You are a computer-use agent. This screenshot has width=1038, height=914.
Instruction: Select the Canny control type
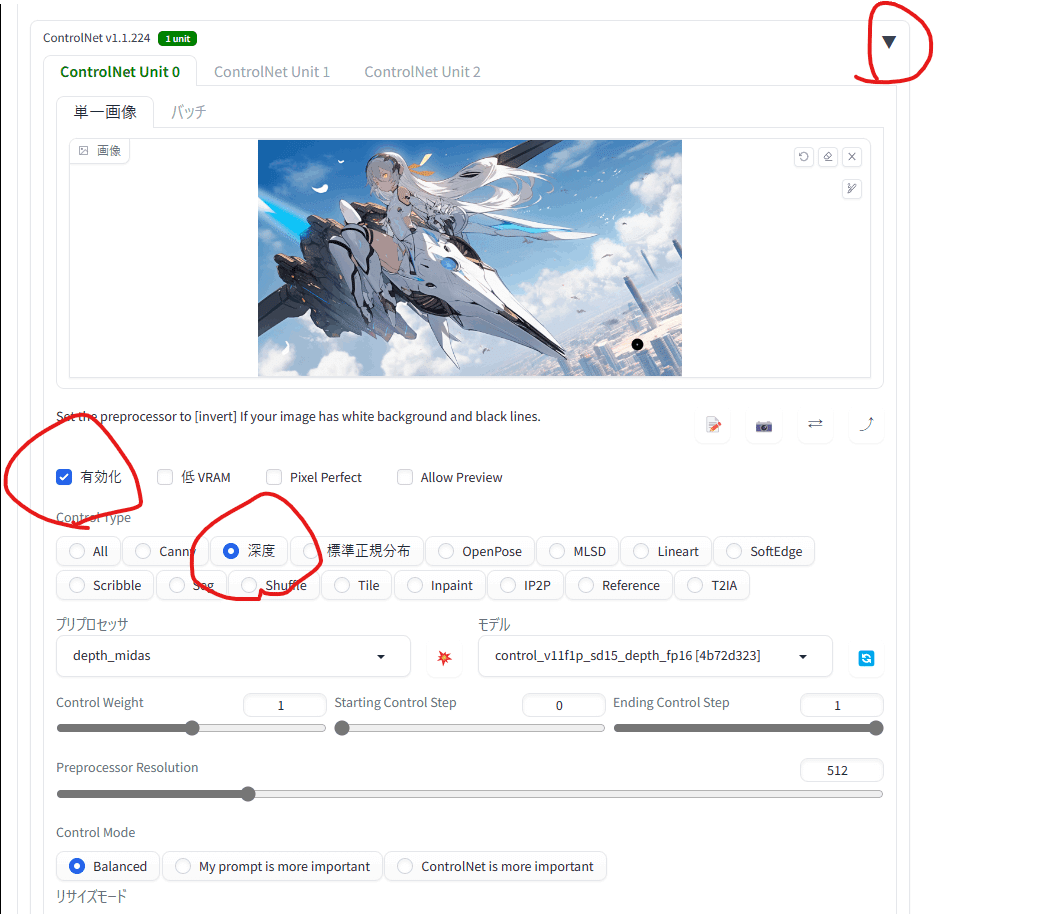[x=165, y=551]
